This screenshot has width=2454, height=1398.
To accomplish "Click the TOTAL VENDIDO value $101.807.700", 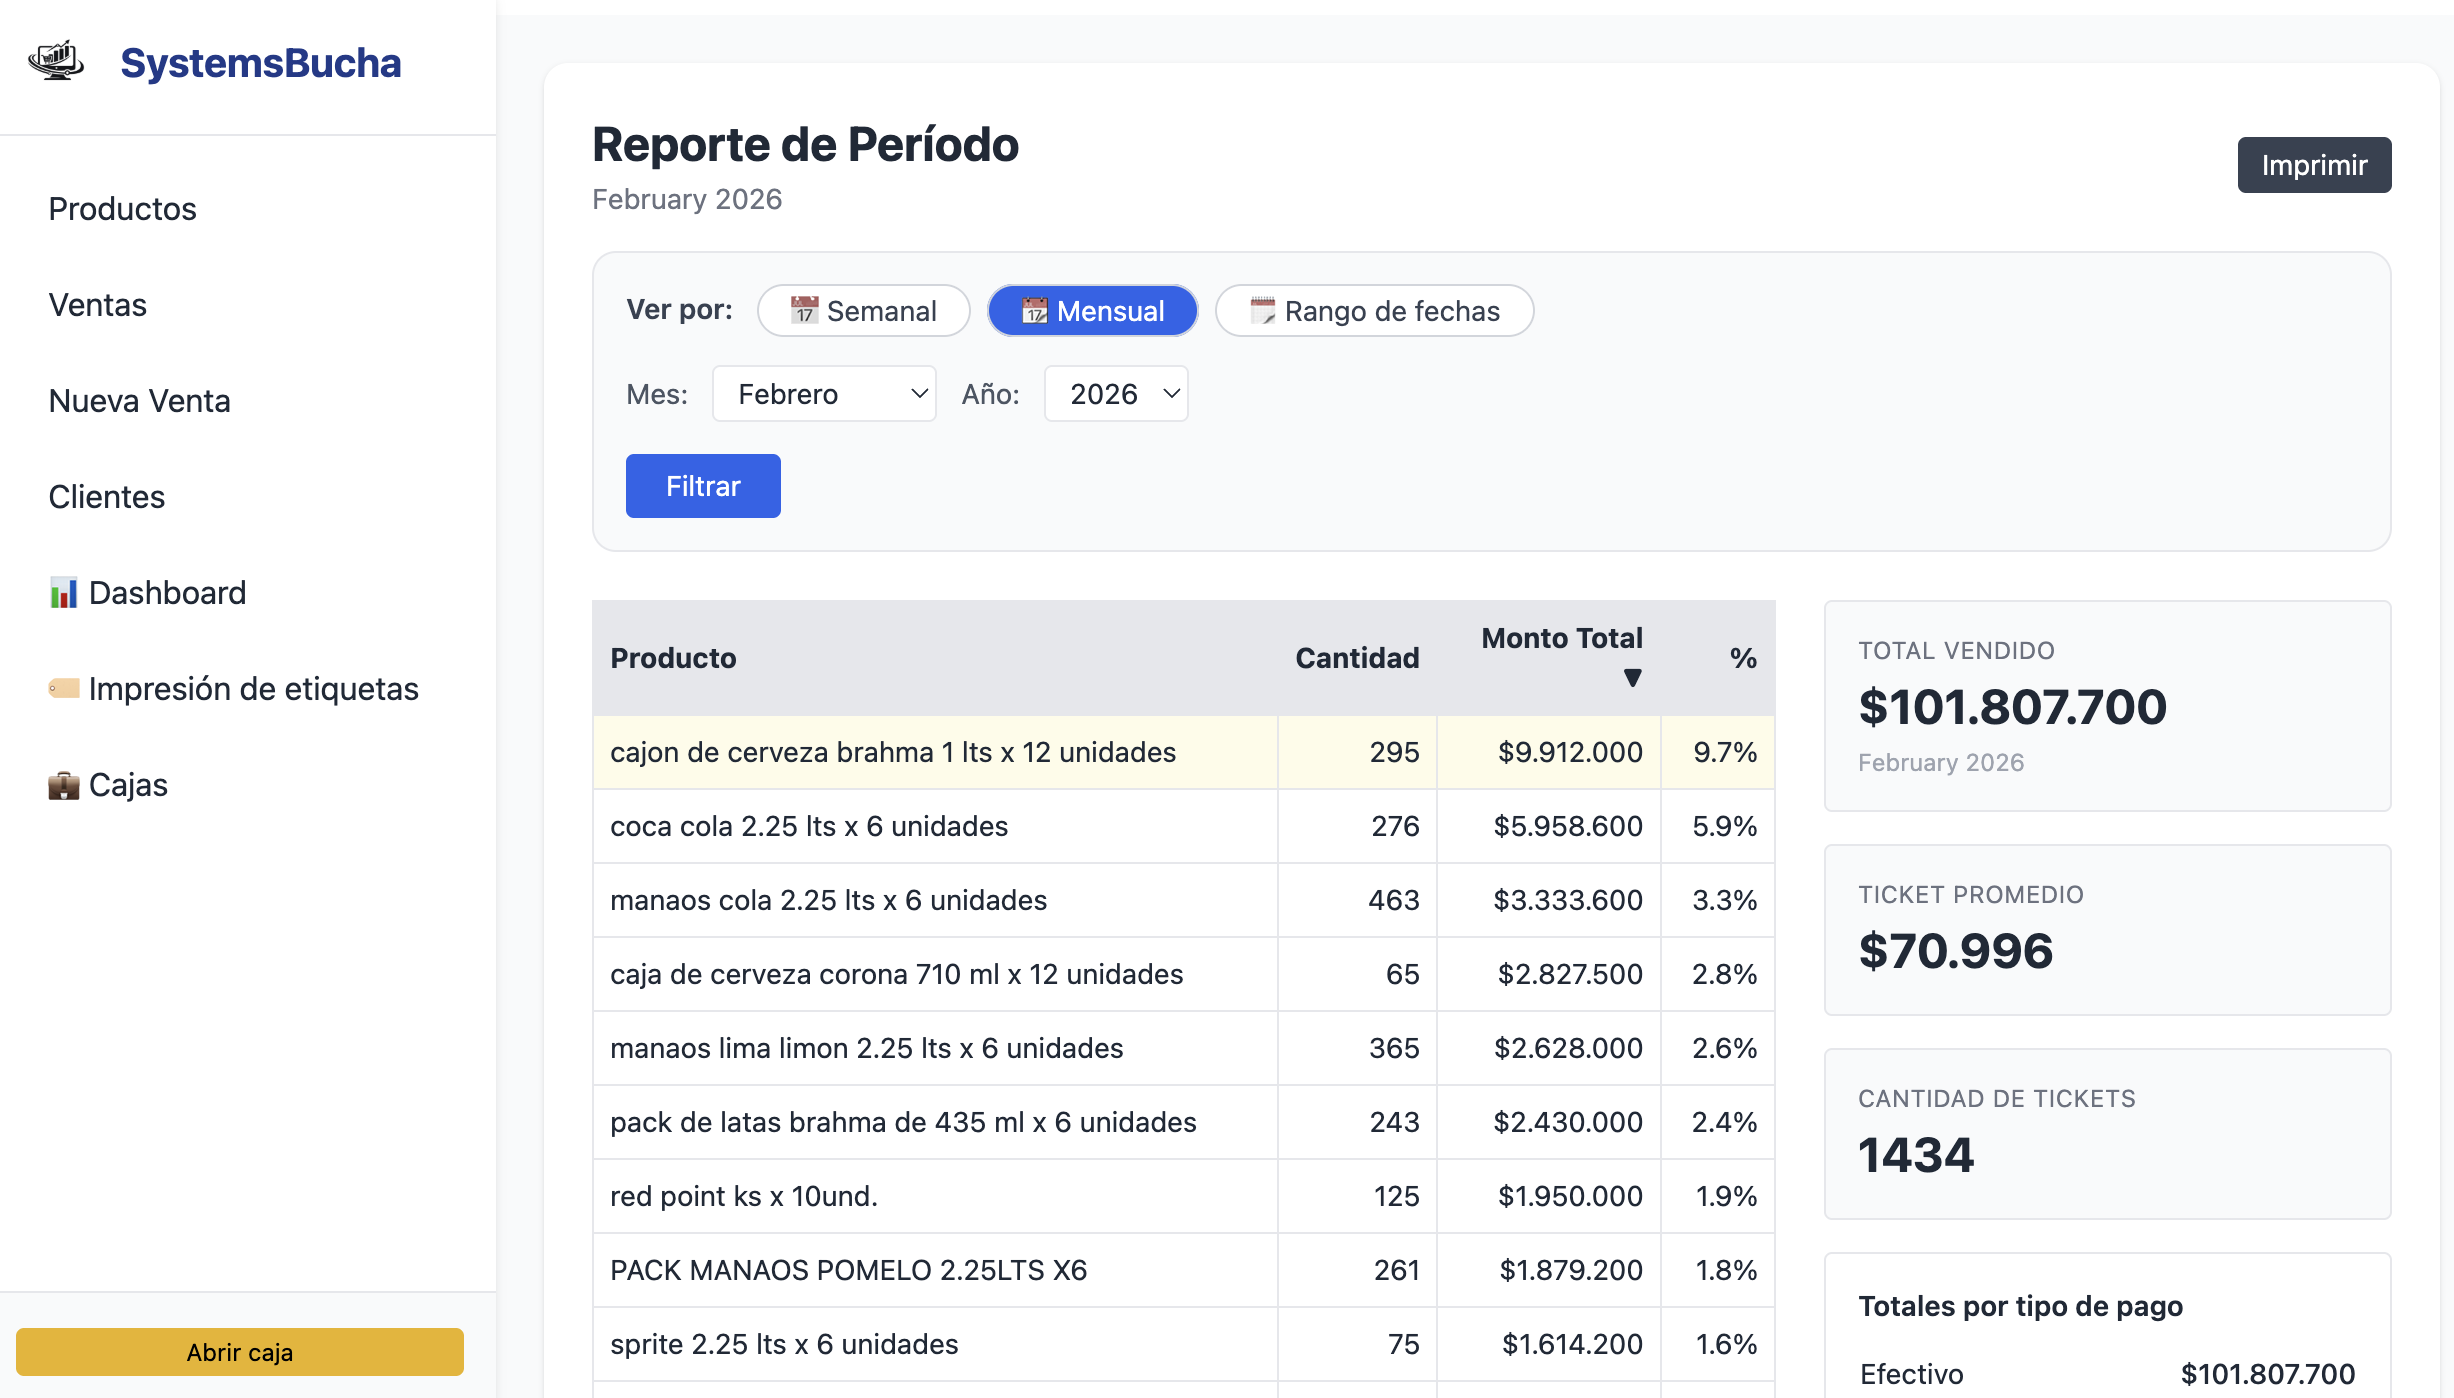I will pos(2012,707).
